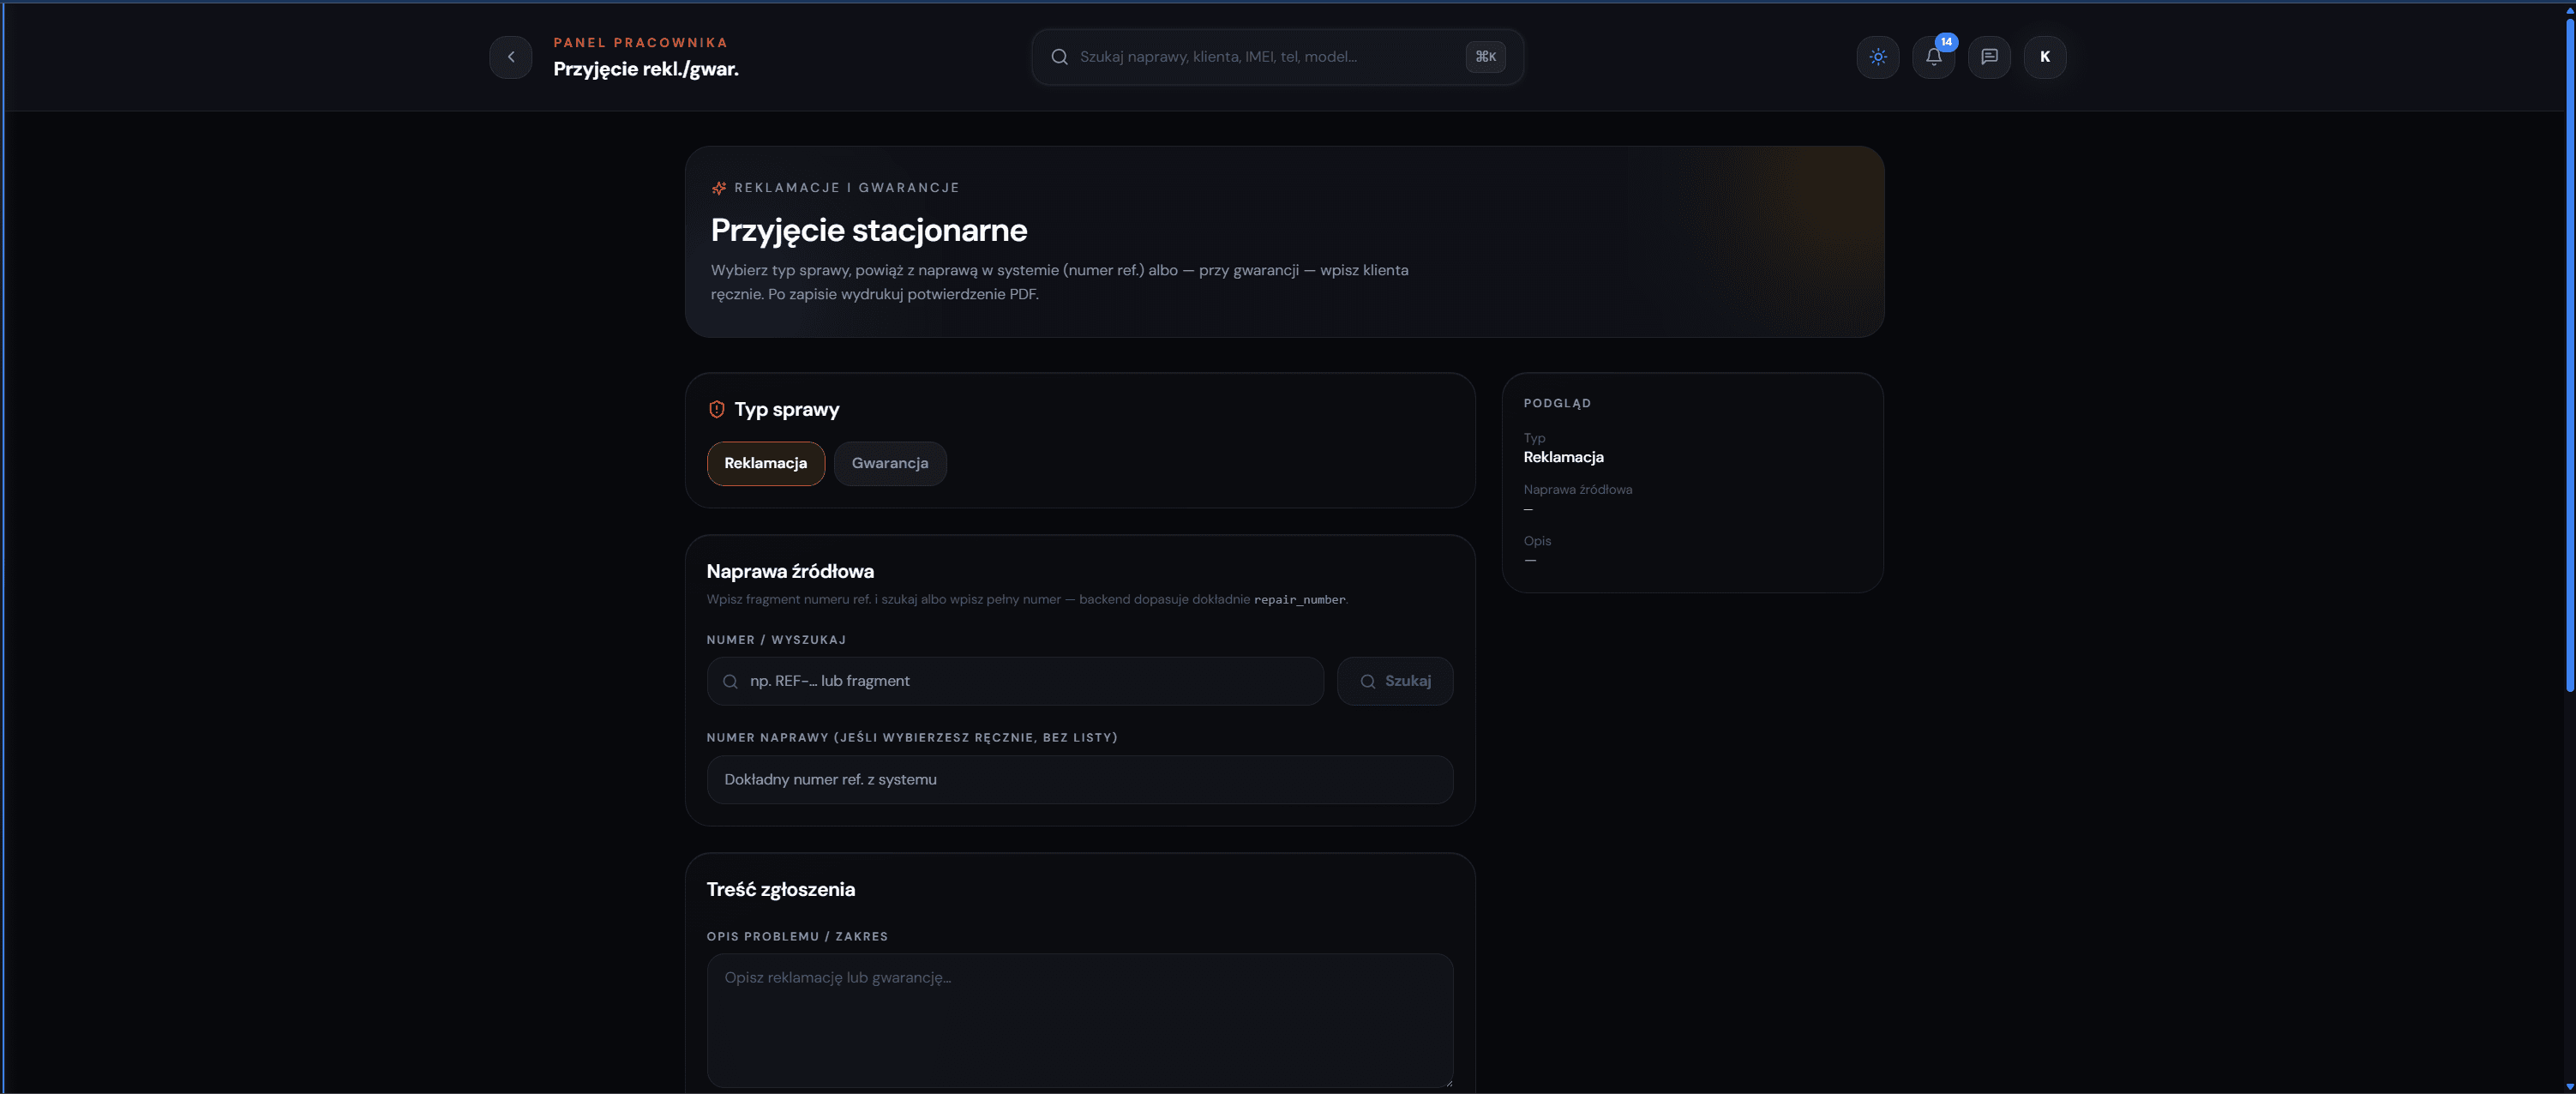Click the sparkle icon beside Reklamacje i Gwarancje
The image size is (2576, 1094).
point(718,188)
